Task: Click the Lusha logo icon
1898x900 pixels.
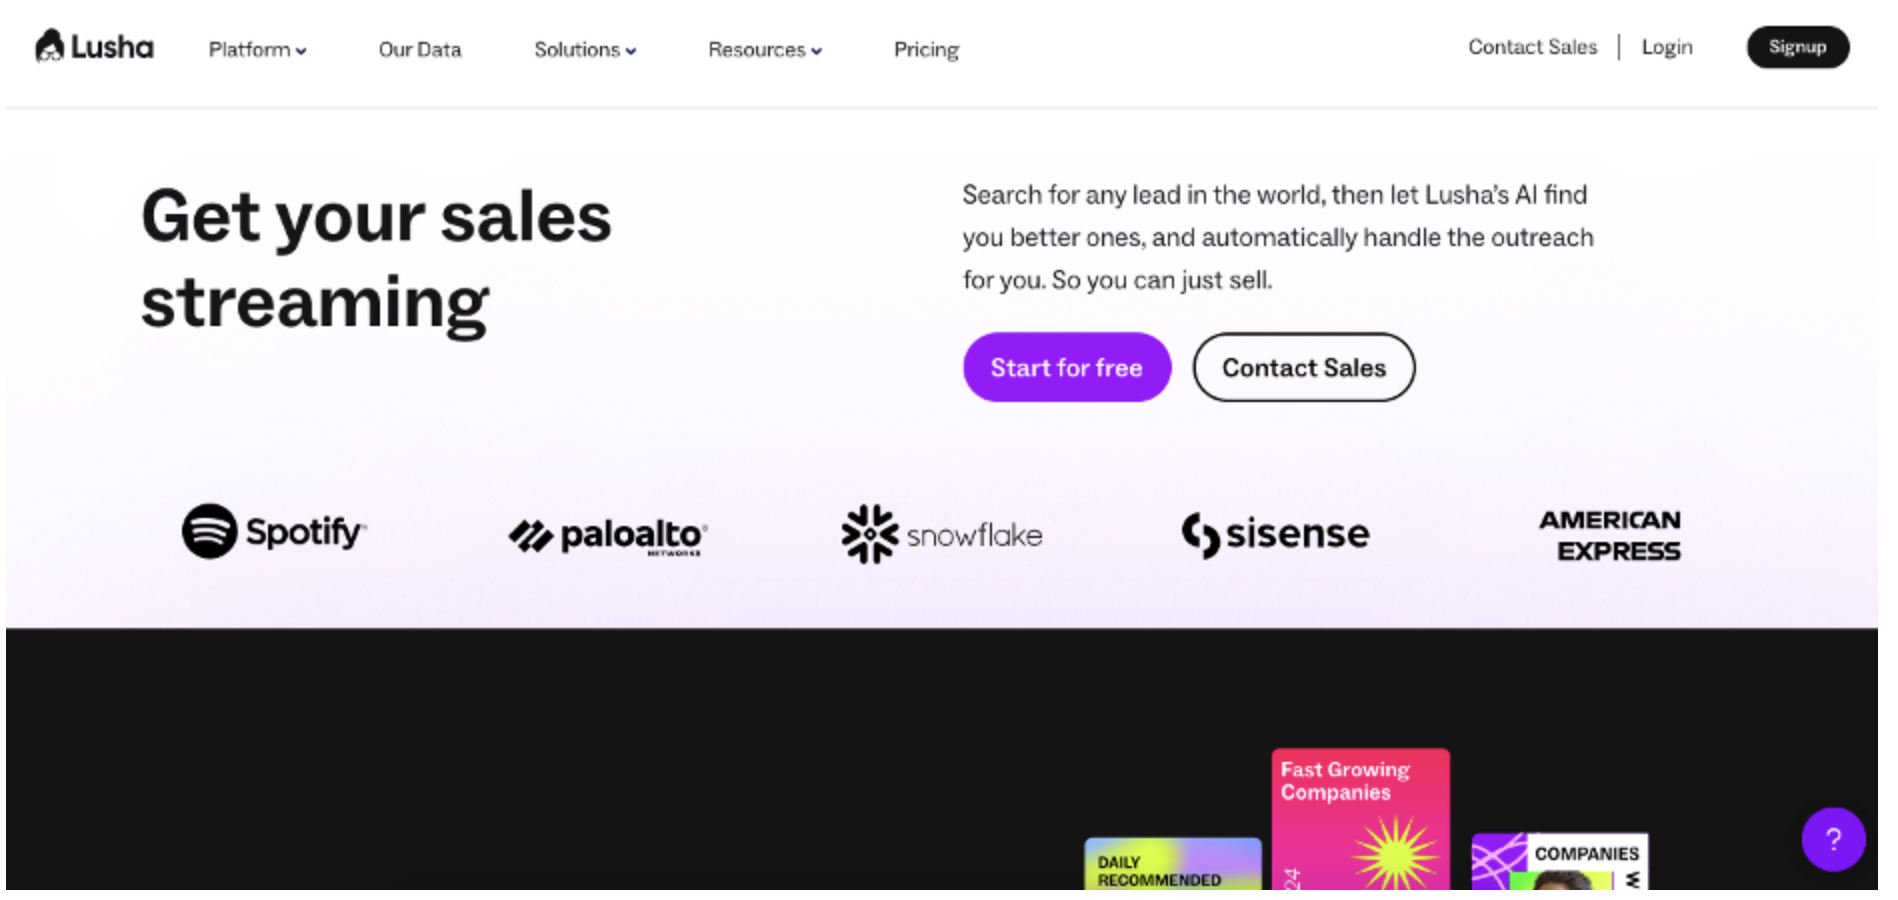Action: pos(50,46)
